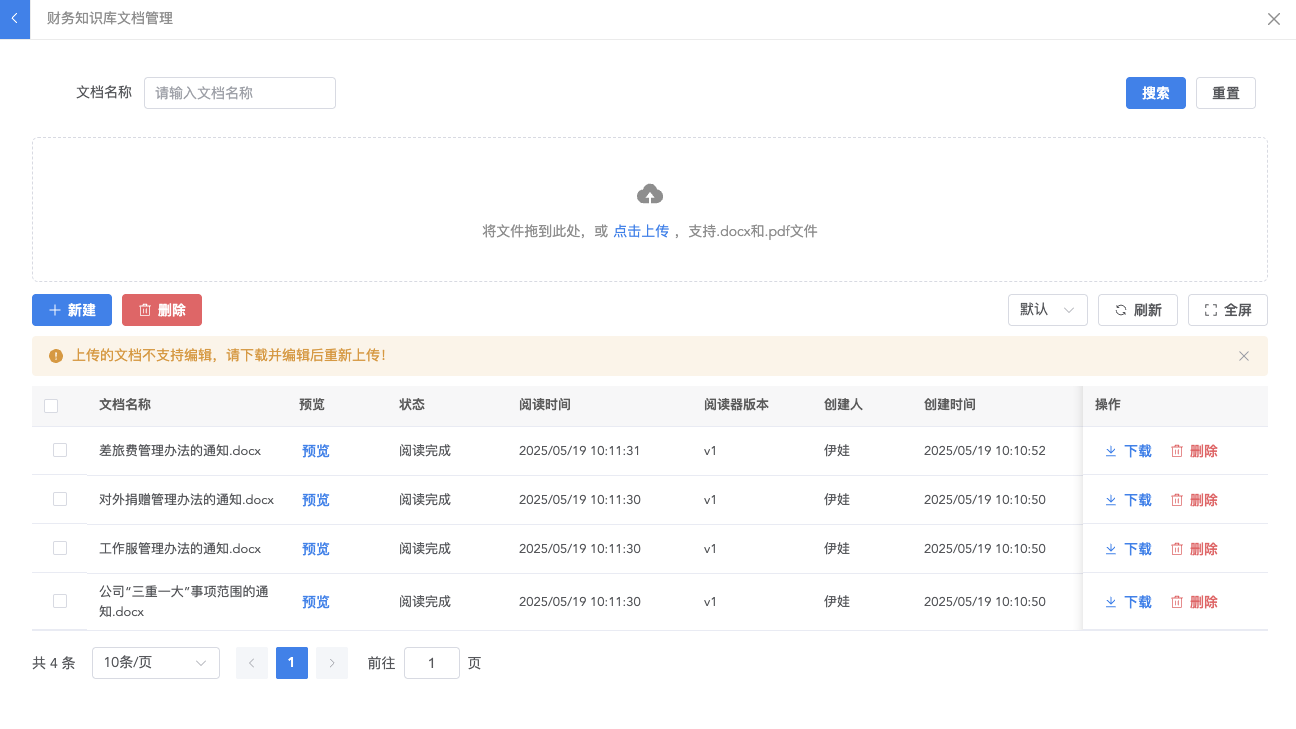1296x729 pixels.
Task: Click file name 差旅费管理办法的通知.docx
Action: pos(180,451)
